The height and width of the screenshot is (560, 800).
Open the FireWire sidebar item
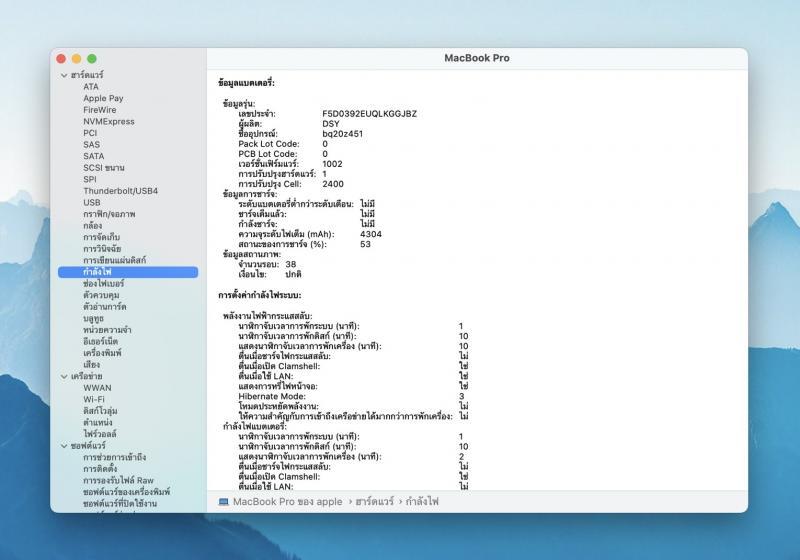(x=99, y=110)
